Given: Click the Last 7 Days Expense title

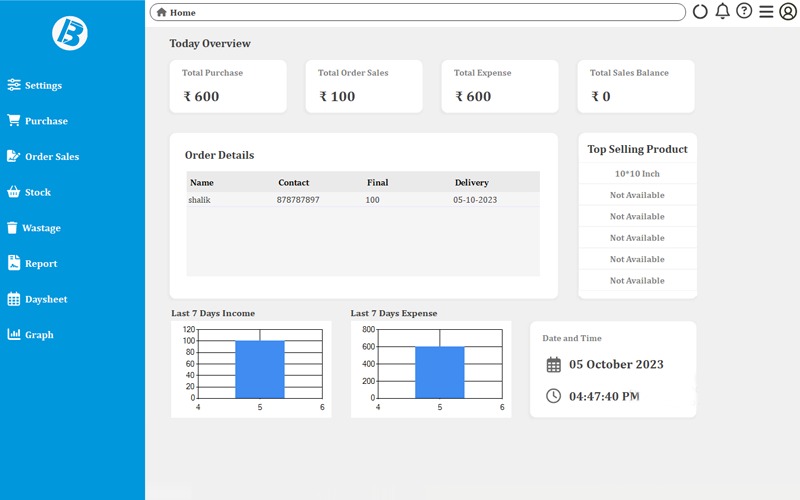Looking at the screenshot, I should point(393,313).
